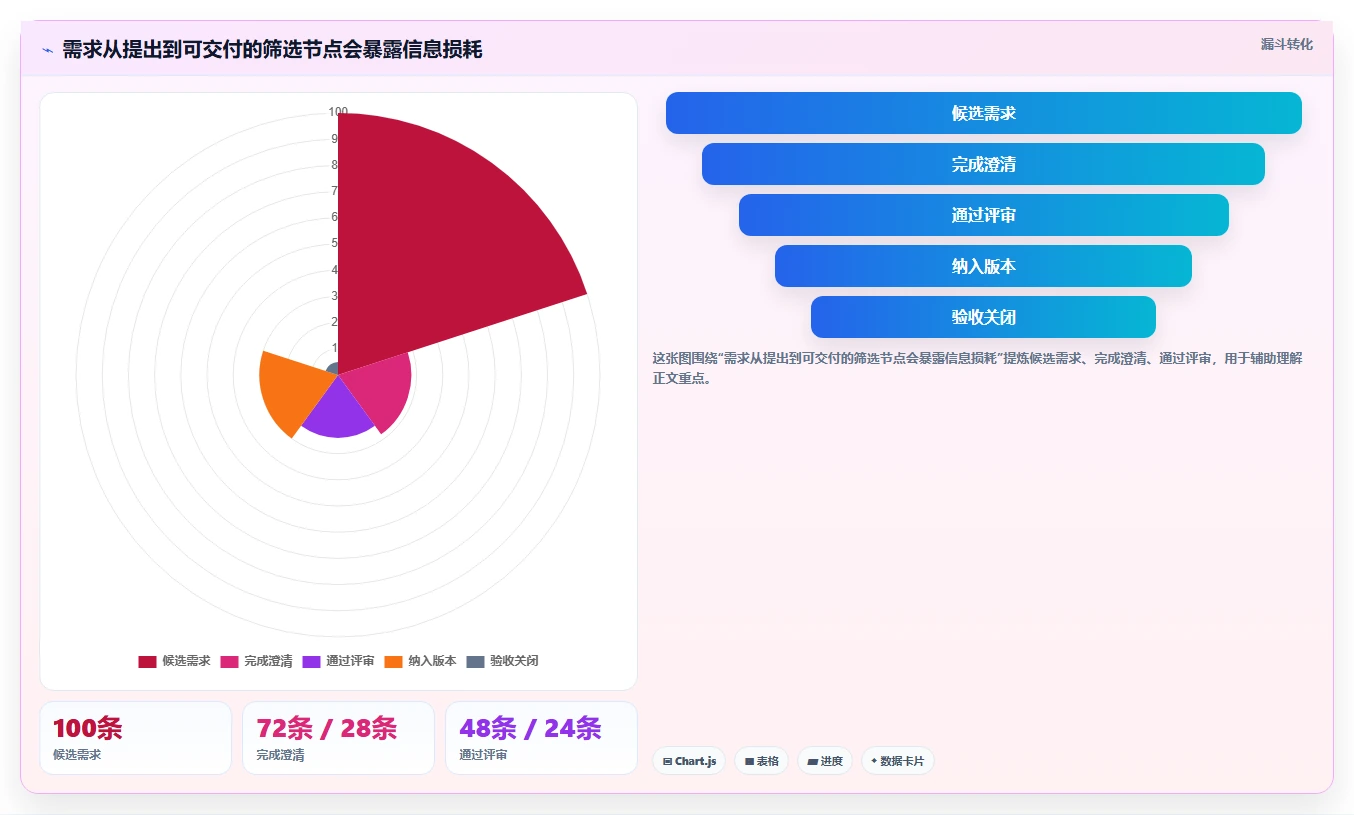Click the Chart.js tag chip
1354x815 pixels.
[689, 761]
